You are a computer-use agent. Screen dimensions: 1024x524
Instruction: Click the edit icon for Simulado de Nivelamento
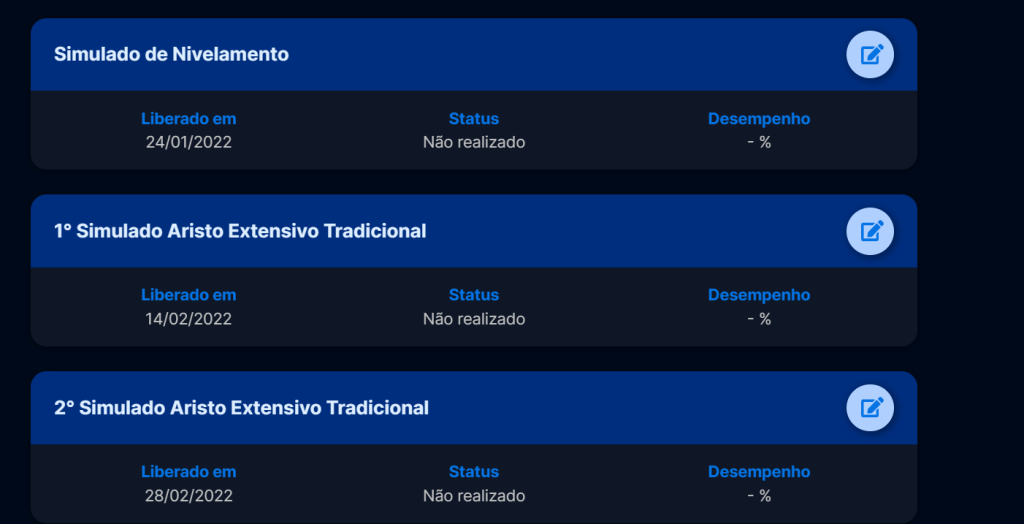point(870,54)
